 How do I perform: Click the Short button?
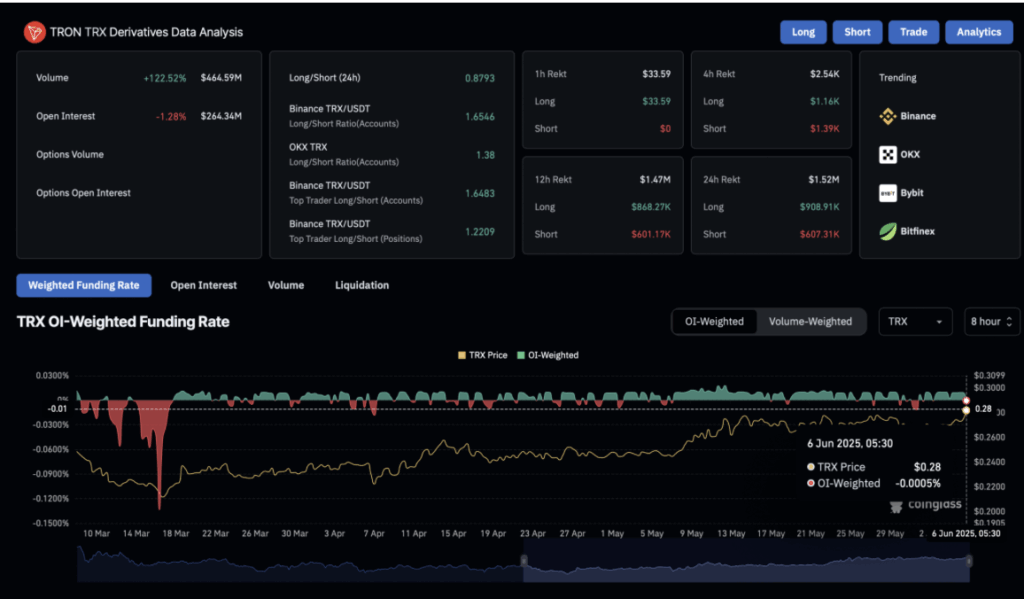click(x=857, y=32)
